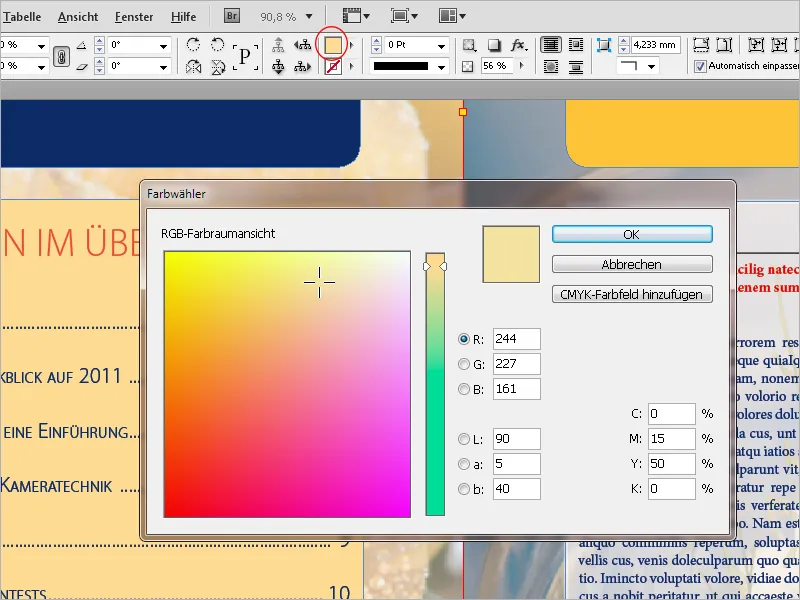Open the Ansicht menu

[78, 17]
